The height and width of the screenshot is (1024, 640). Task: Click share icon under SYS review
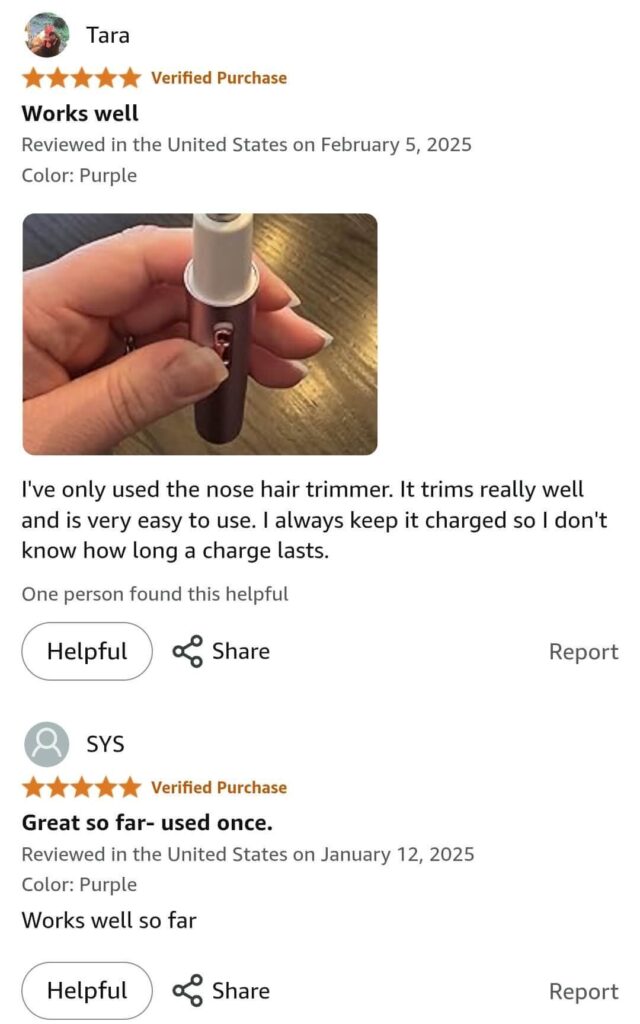point(187,991)
